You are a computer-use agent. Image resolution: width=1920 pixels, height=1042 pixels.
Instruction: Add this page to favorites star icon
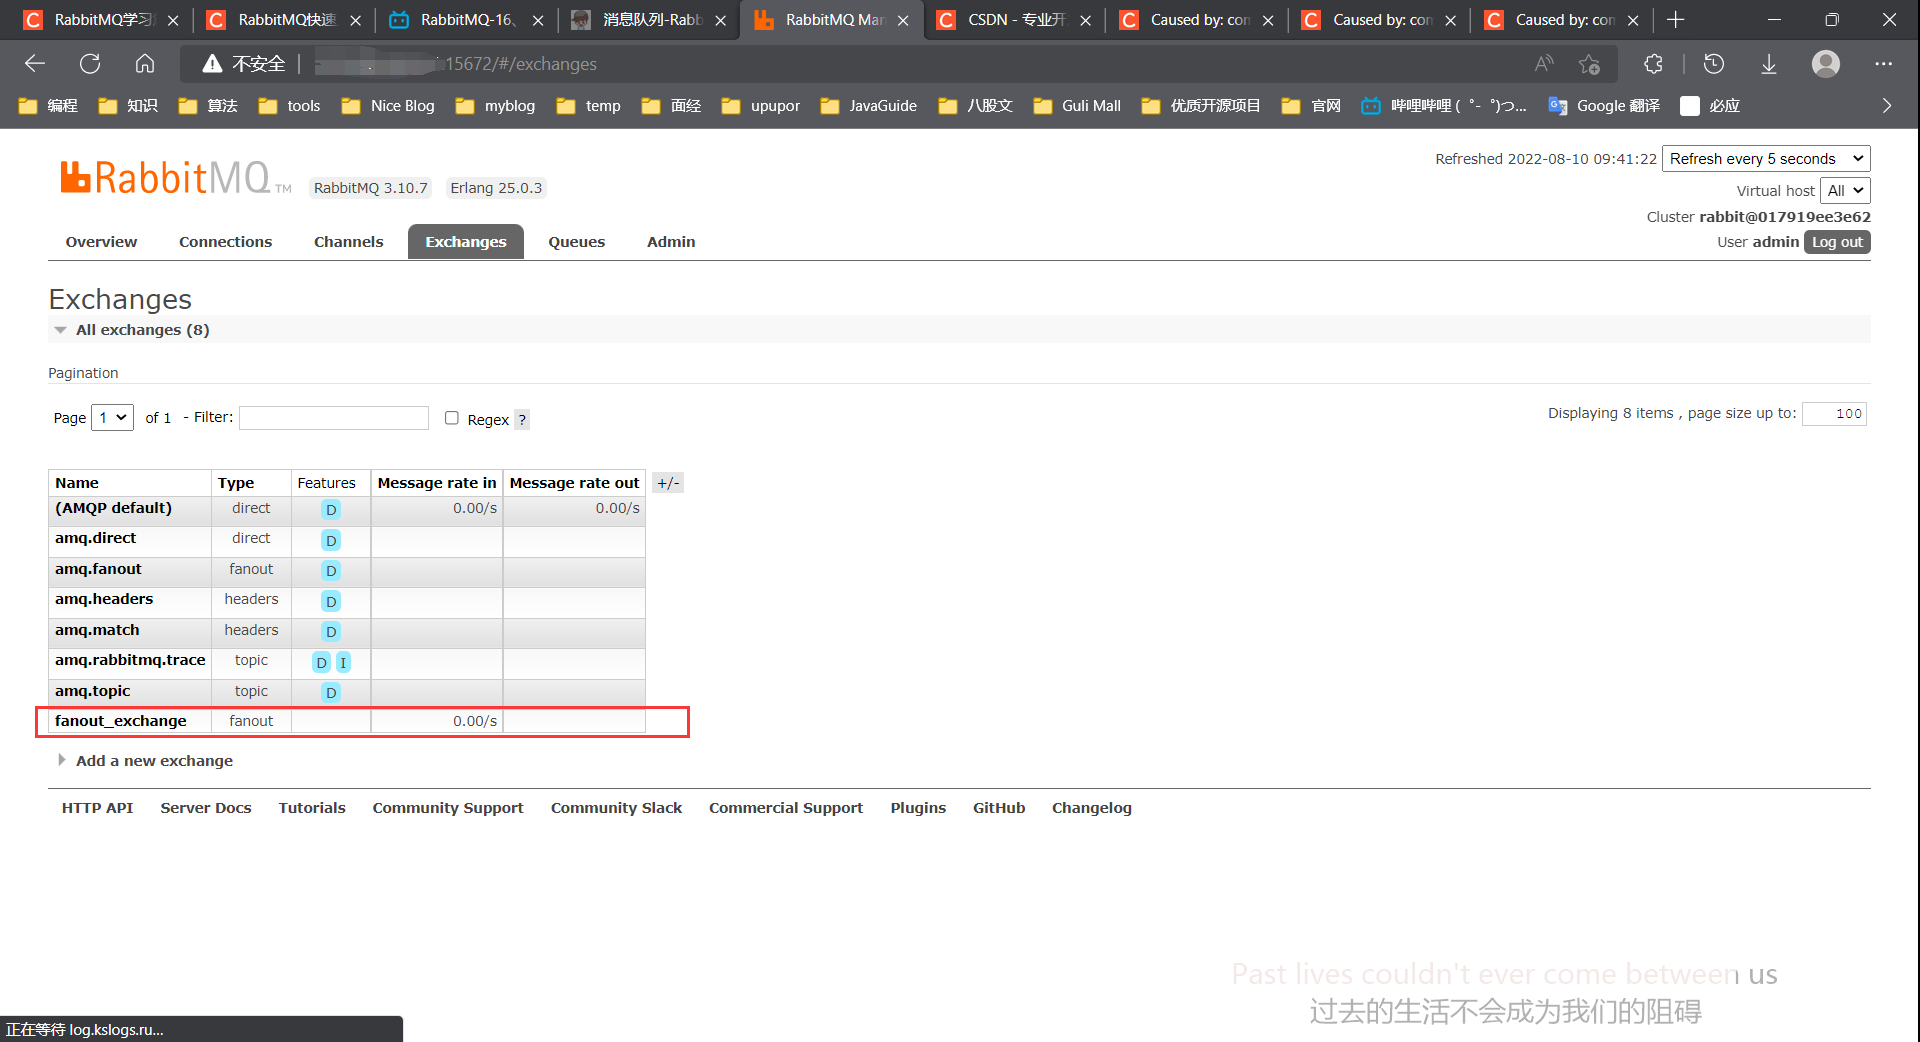pyautogui.click(x=1589, y=64)
